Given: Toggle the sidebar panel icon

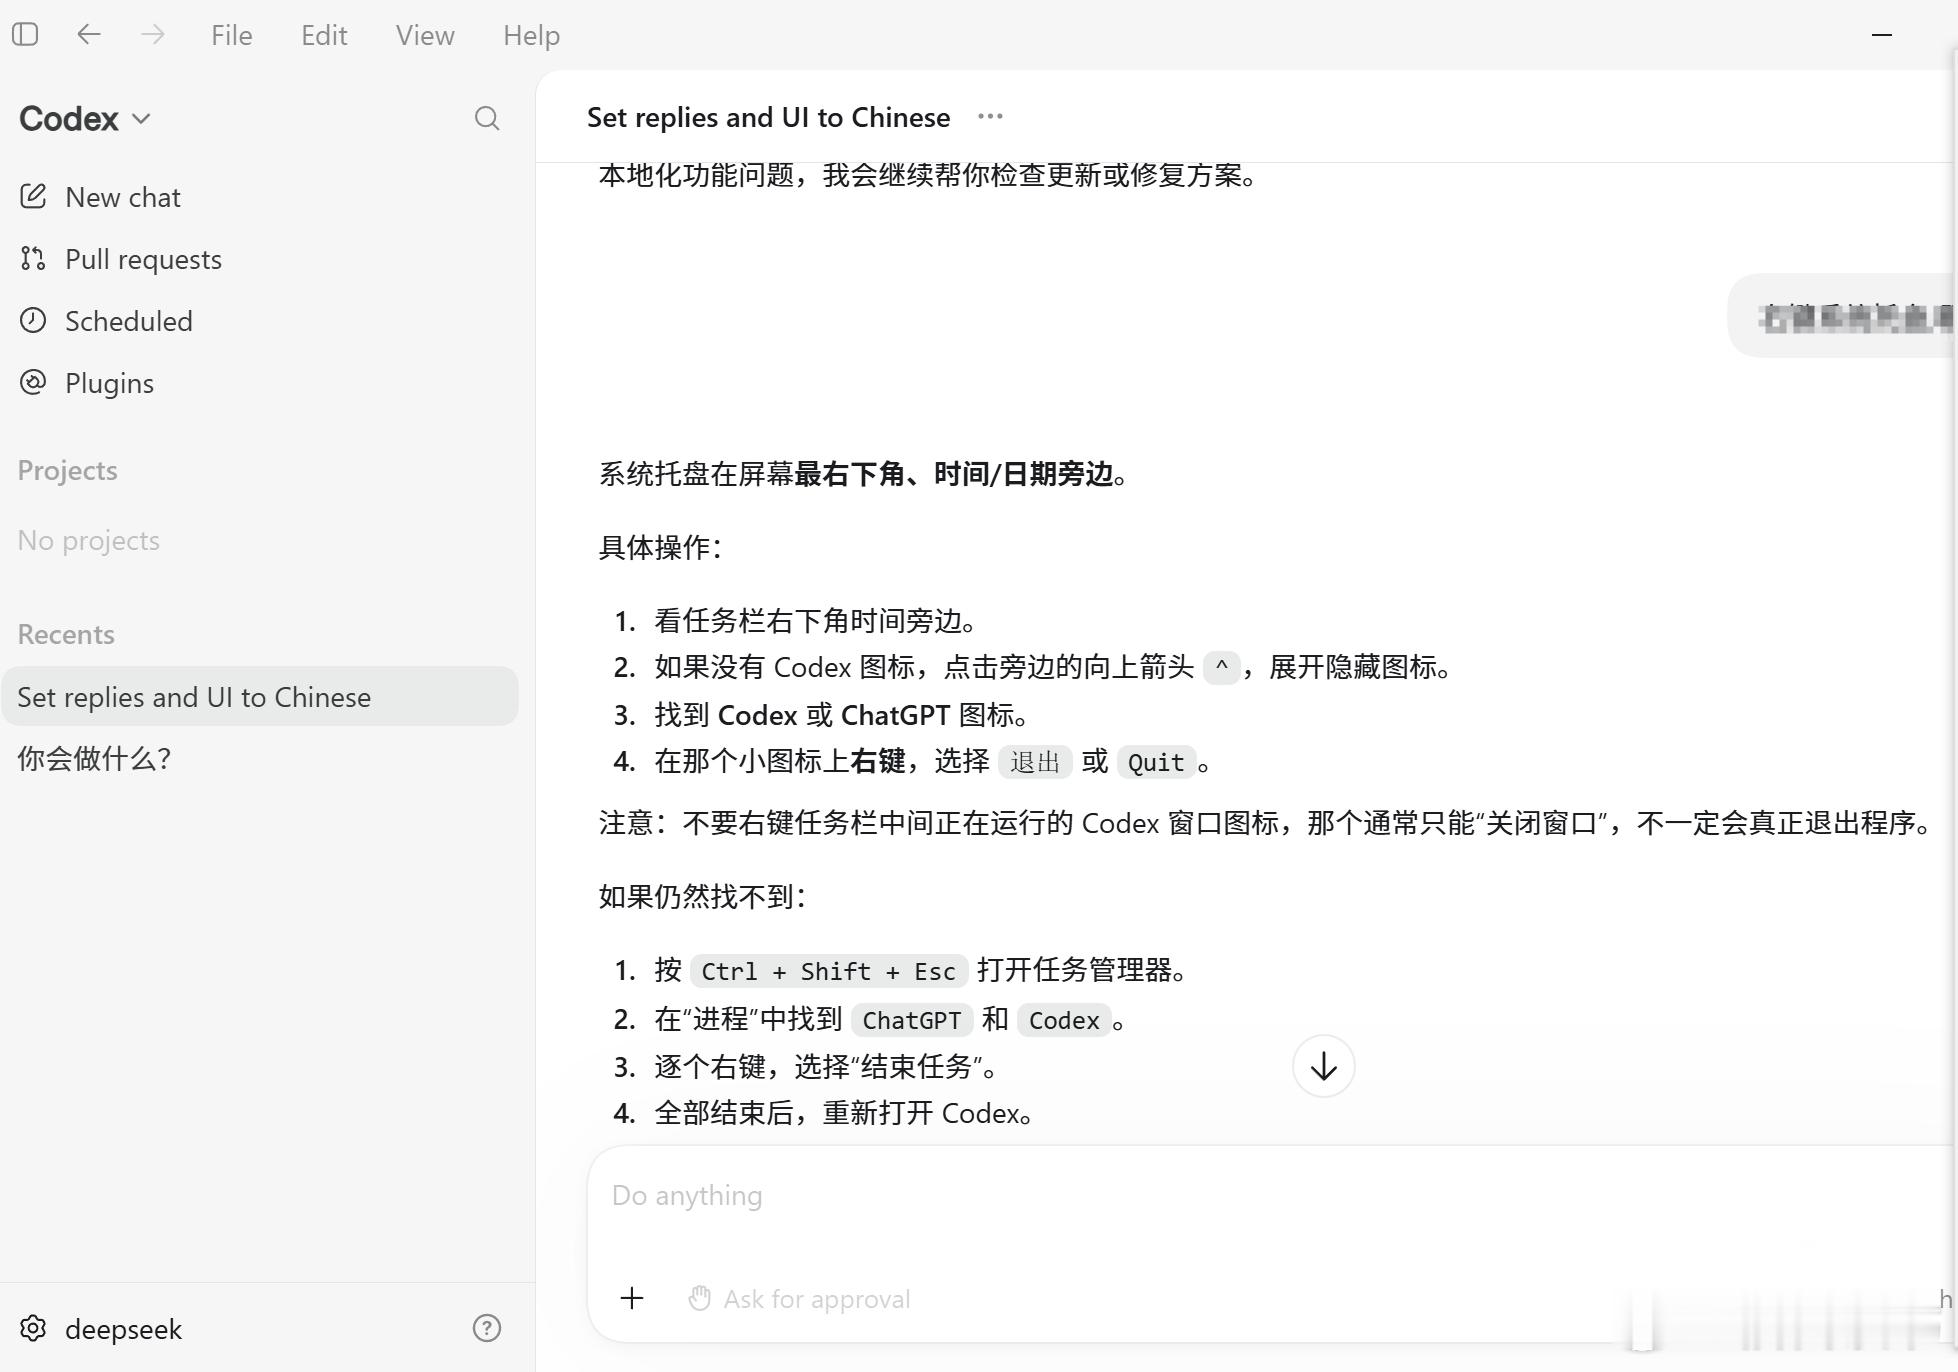Looking at the screenshot, I should [x=25, y=35].
